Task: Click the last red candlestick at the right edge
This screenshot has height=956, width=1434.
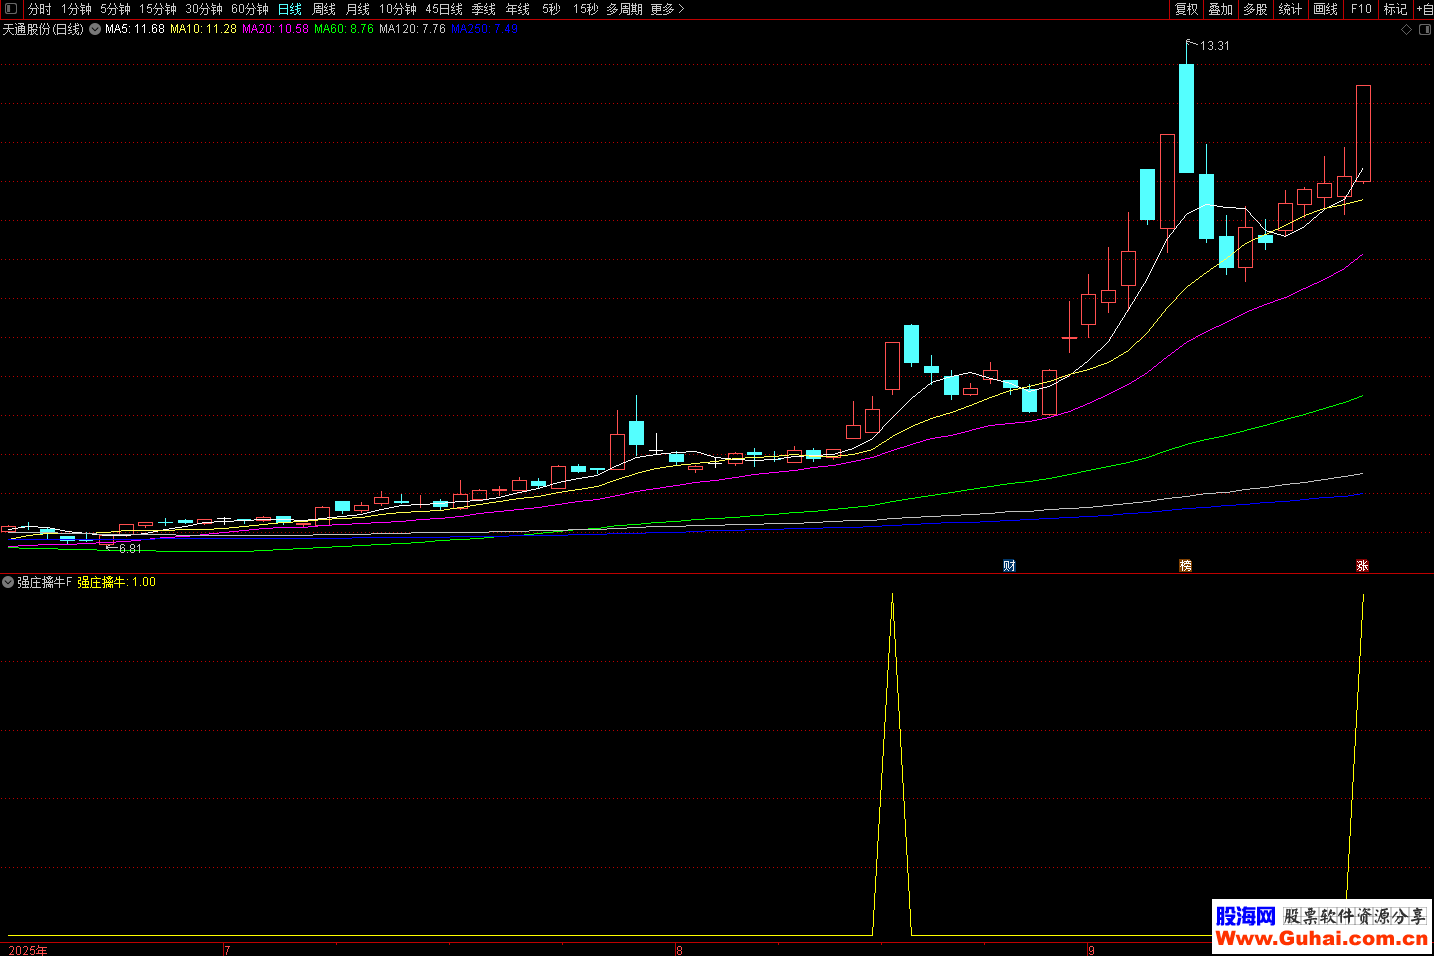Action: [1363, 133]
